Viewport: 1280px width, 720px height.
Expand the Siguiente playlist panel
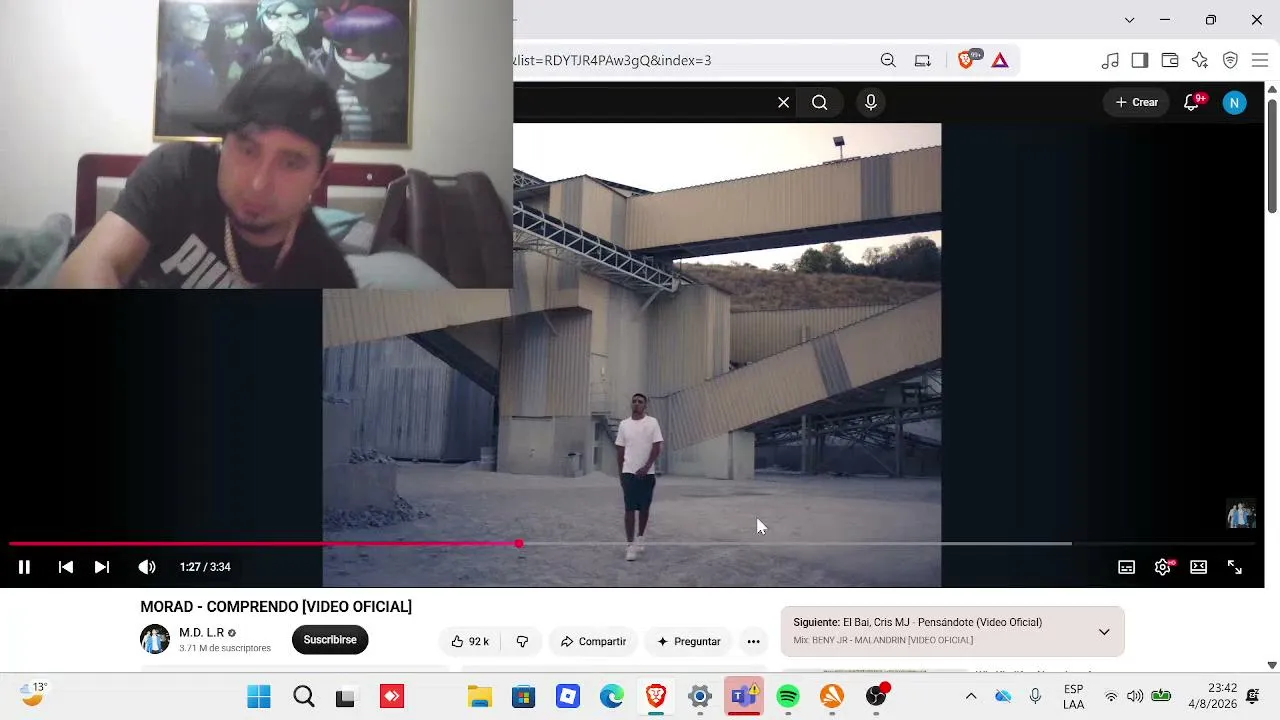point(1104,631)
